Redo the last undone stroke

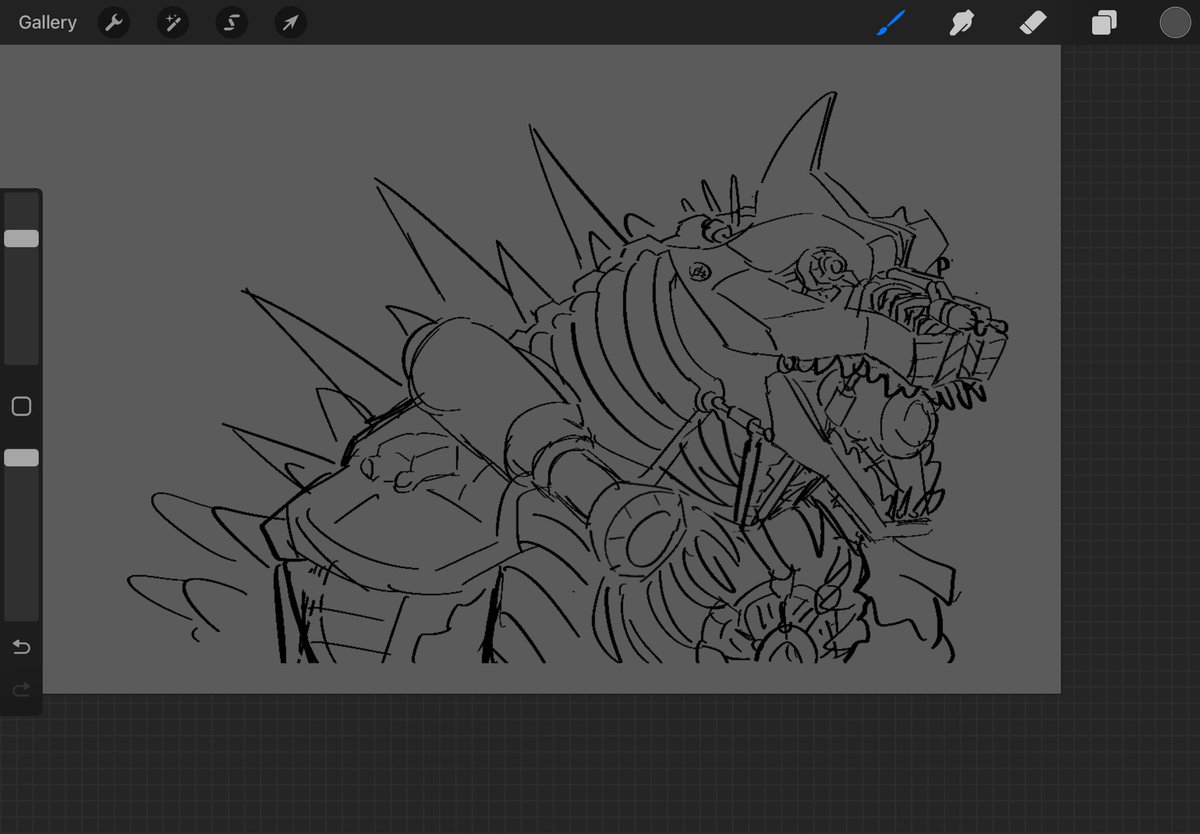pyautogui.click(x=21, y=689)
